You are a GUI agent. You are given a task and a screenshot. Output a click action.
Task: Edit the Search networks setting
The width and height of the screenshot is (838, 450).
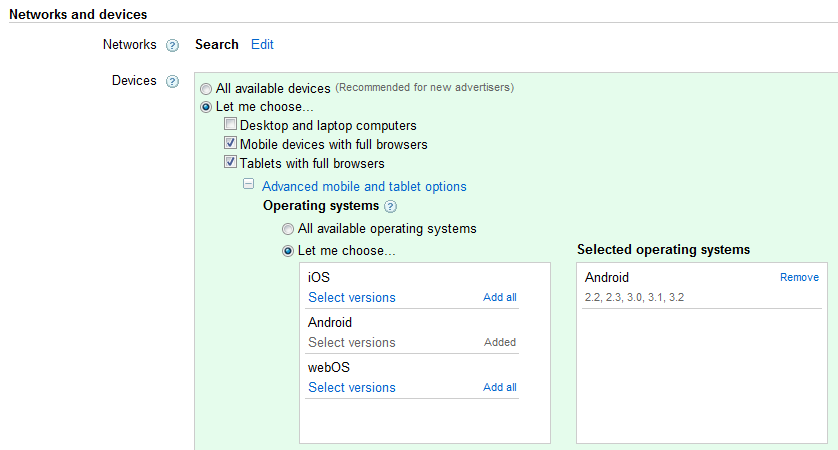tap(262, 44)
